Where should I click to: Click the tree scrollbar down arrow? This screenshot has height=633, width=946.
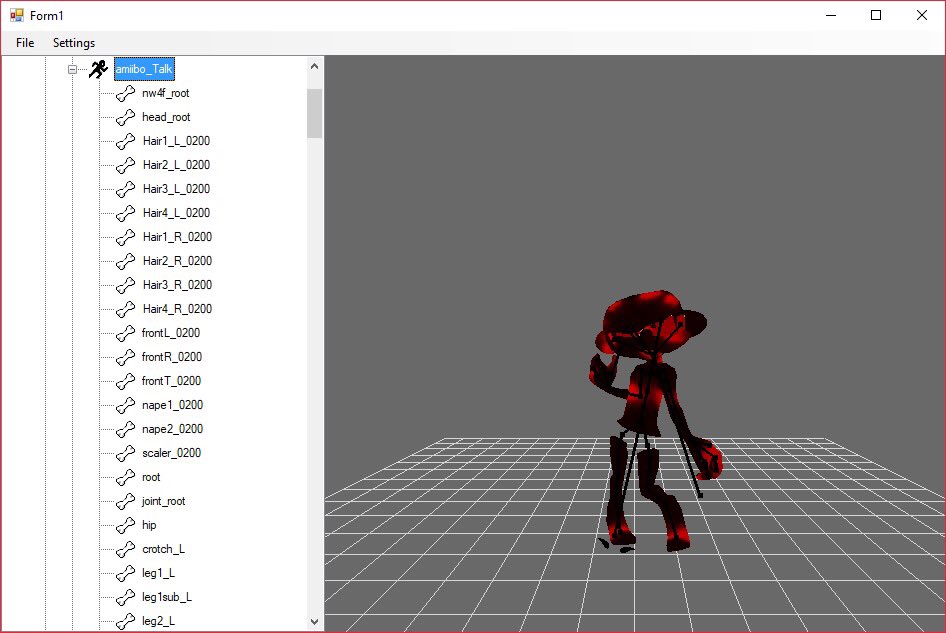314,622
